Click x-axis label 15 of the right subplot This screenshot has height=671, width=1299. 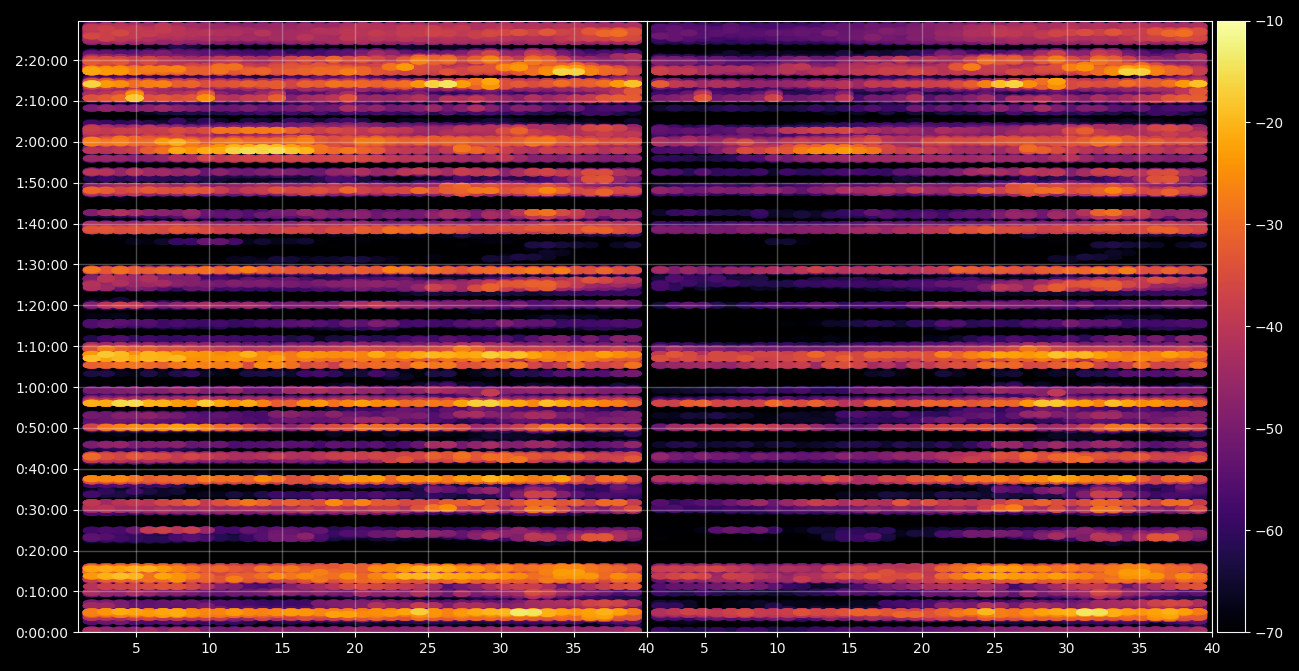tap(849, 648)
